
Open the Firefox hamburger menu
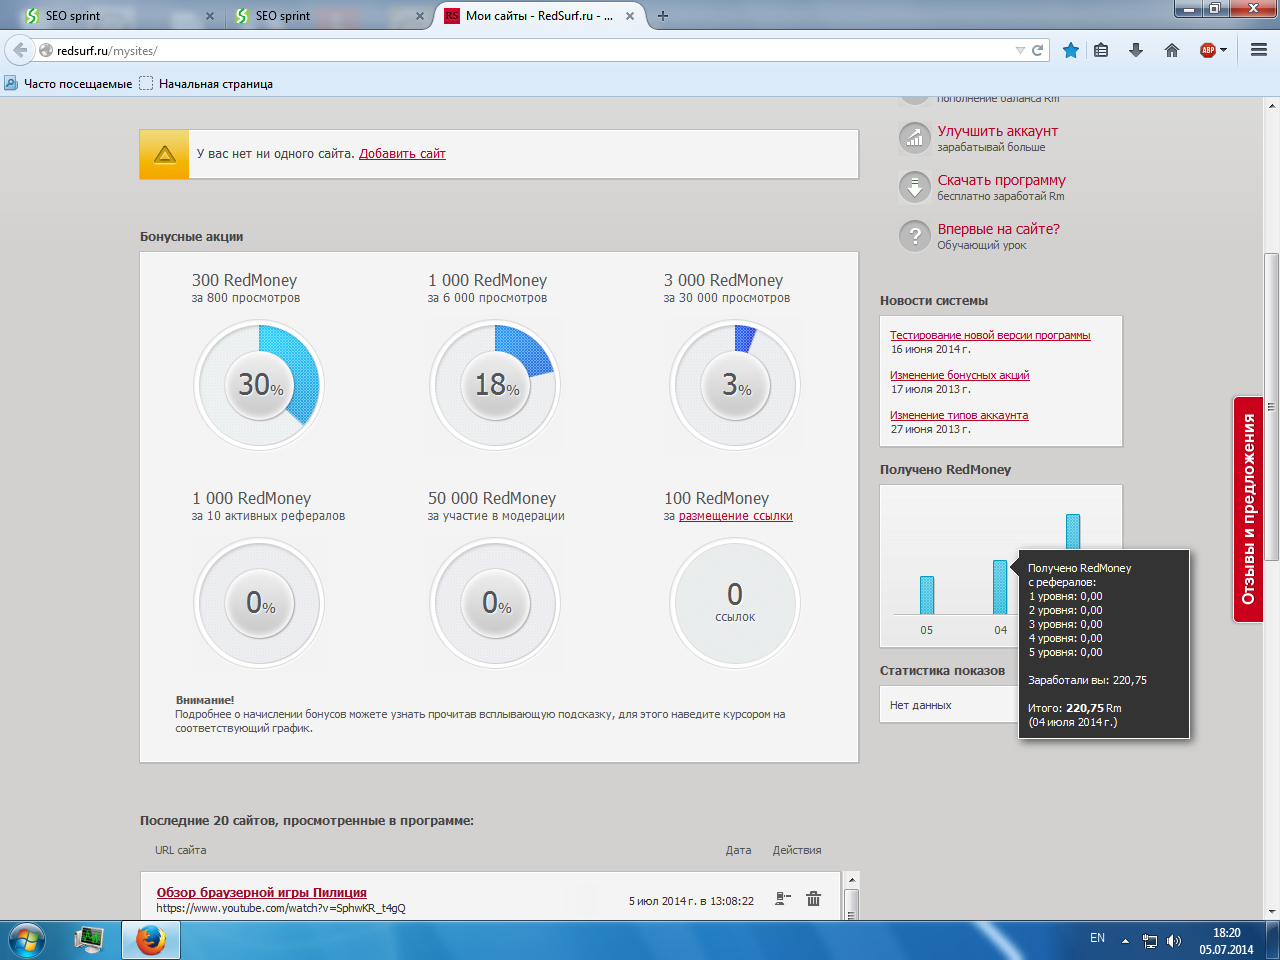point(1259,50)
